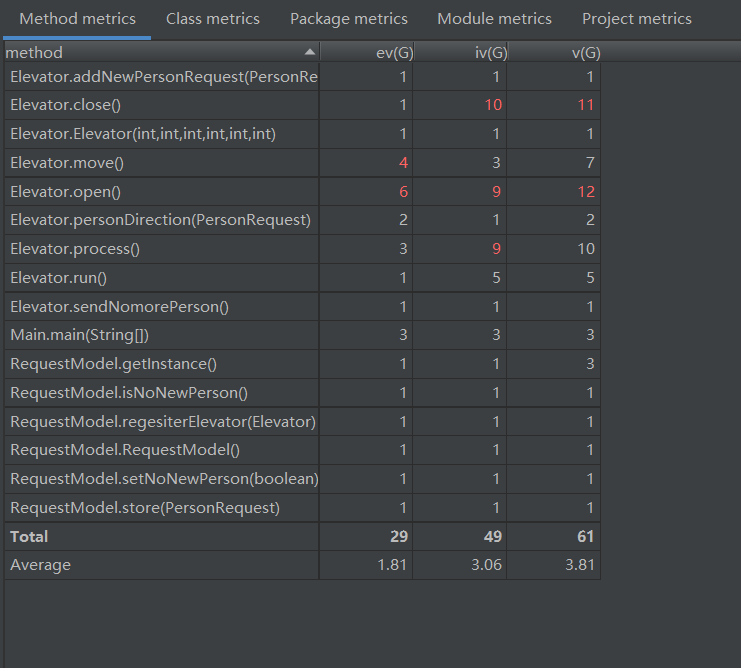Sort by the v(G) column header
The image size is (741, 668).
pyautogui.click(x=584, y=52)
